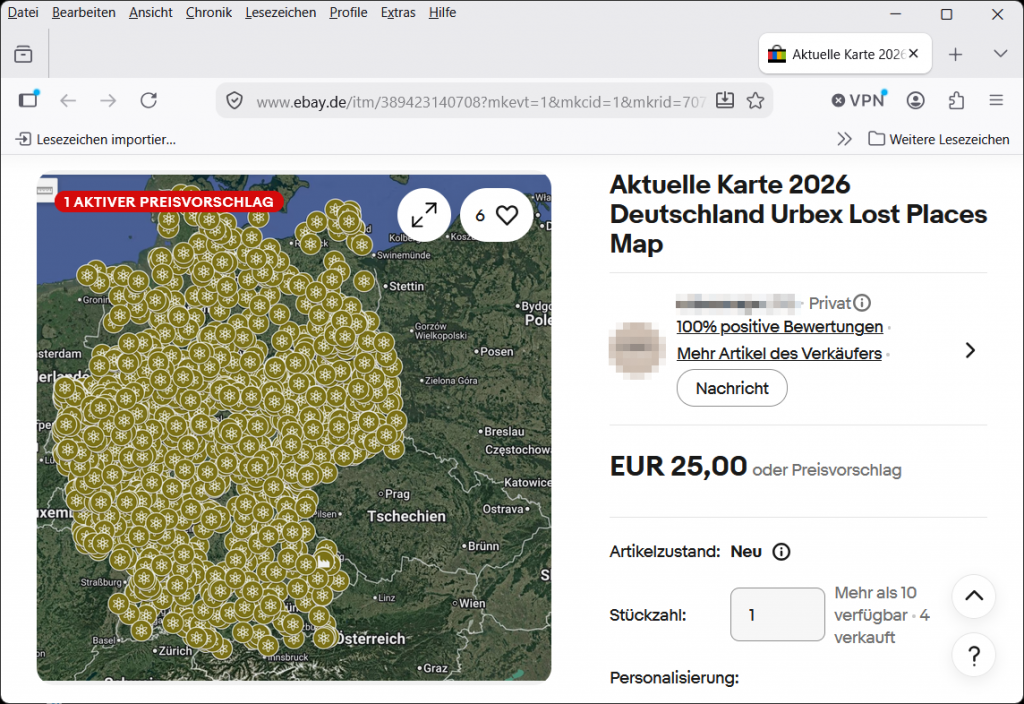
Task: Open Mehr Artikel des Verkäufers link
Action: click(x=779, y=353)
